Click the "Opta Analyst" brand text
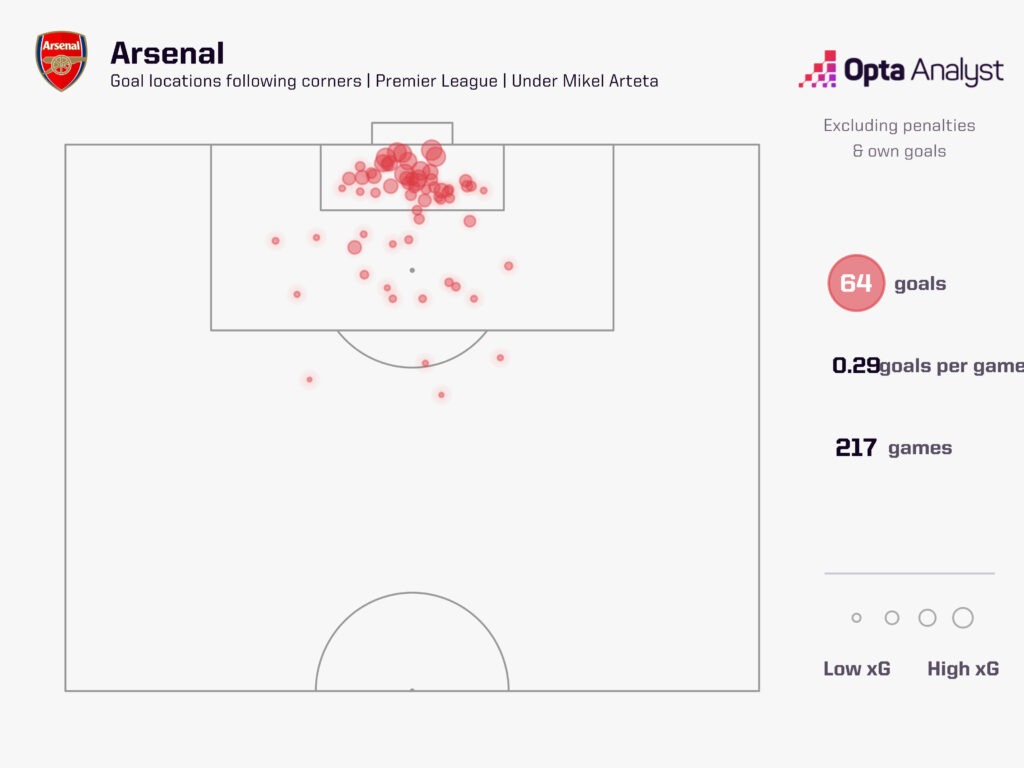The height and width of the screenshot is (768, 1024). pyautogui.click(x=923, y=71)
